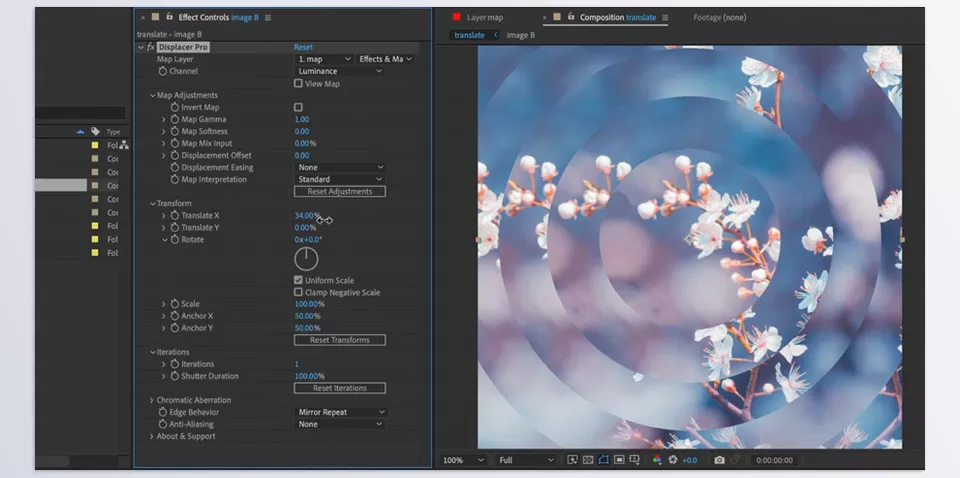Image resolution: width=960 pixels, height=478 pixels.
Task: Toggle the Effect Controls panel lock
Action: pyautogui.click(x=170, y=17)
